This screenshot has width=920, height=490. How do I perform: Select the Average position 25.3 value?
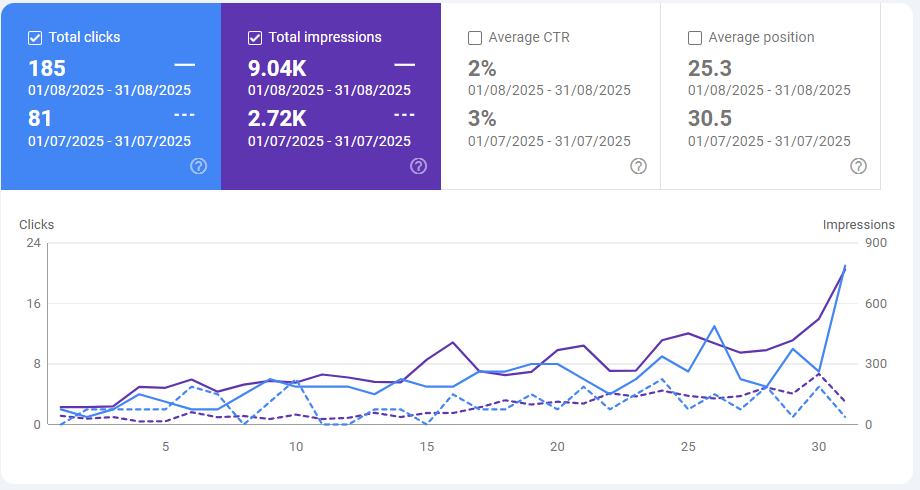pos(710,68)
